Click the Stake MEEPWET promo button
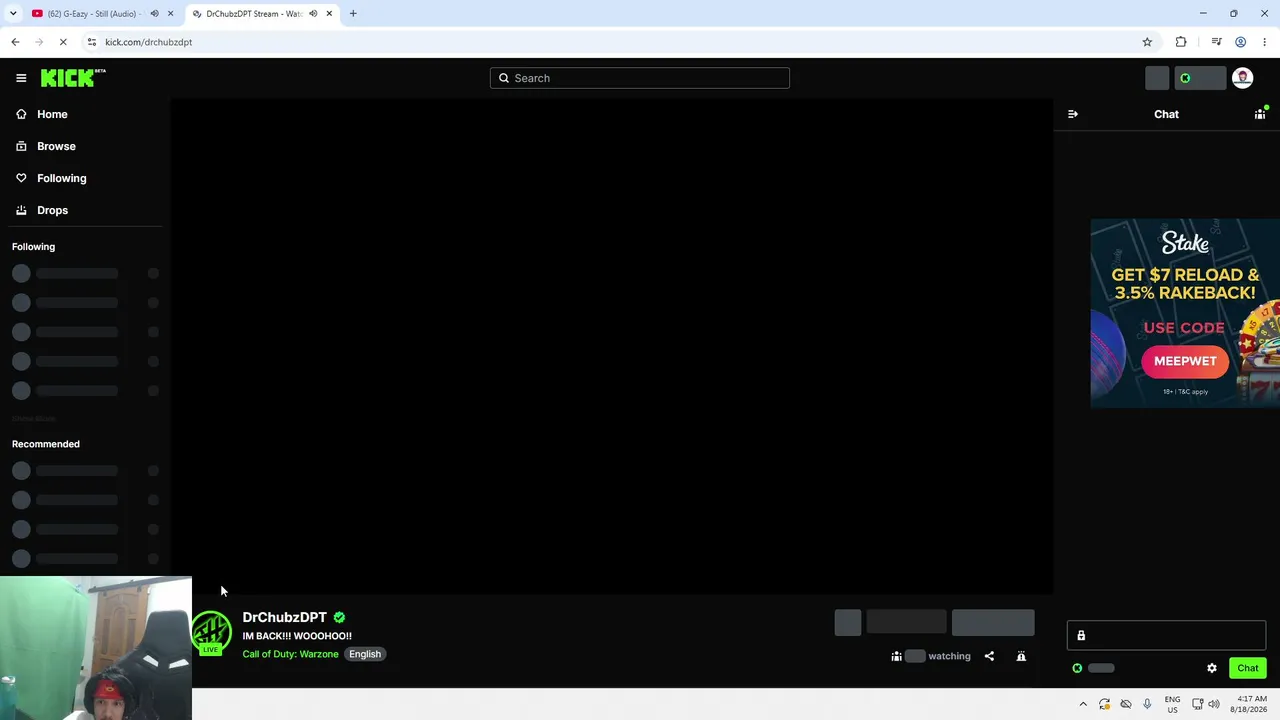Screen dimensions: 1280x720 tap(1185, 361)
